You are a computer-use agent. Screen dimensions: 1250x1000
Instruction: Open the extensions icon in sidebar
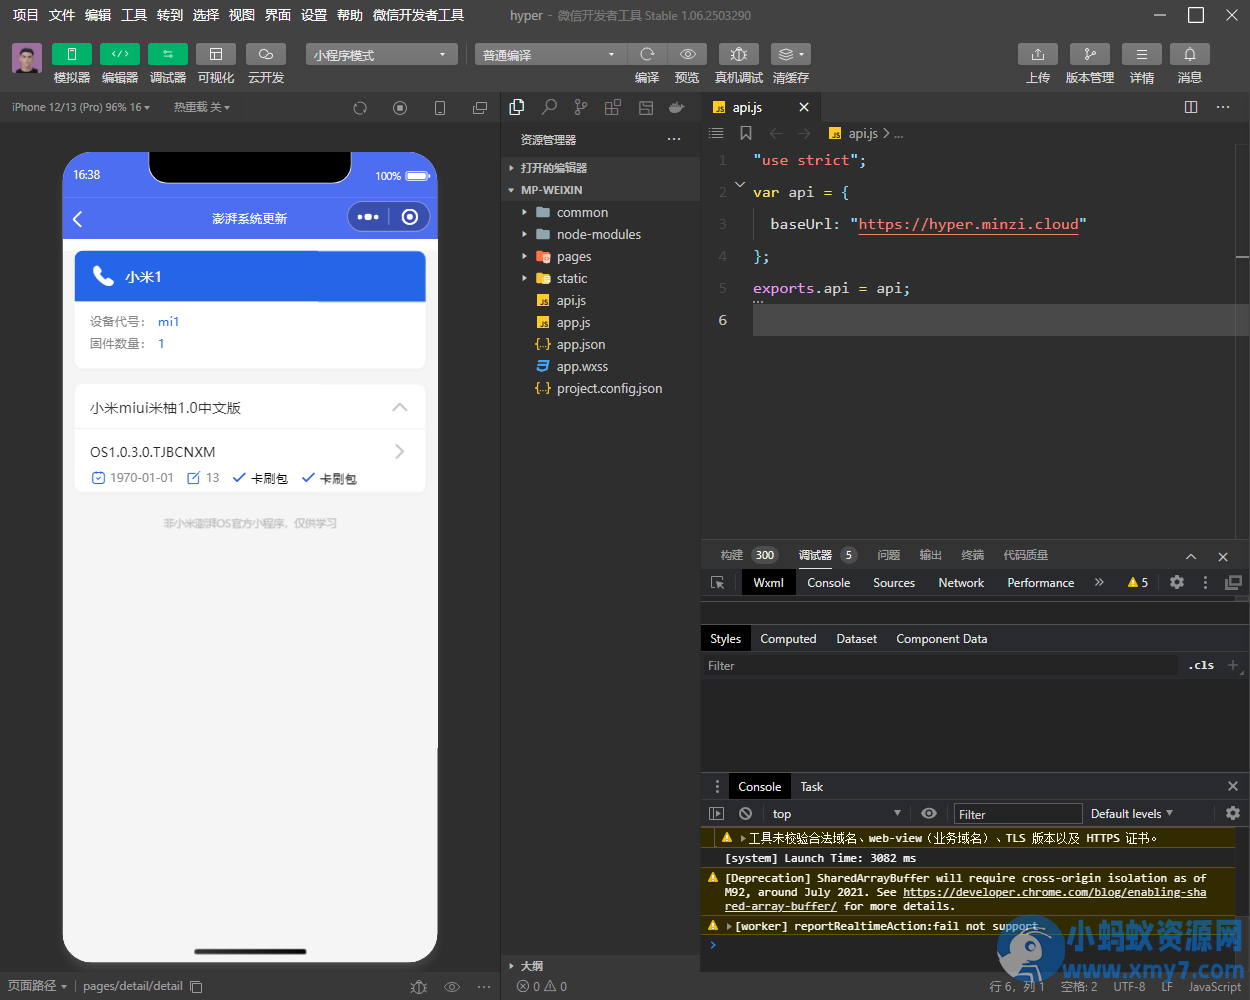(613, 107)
